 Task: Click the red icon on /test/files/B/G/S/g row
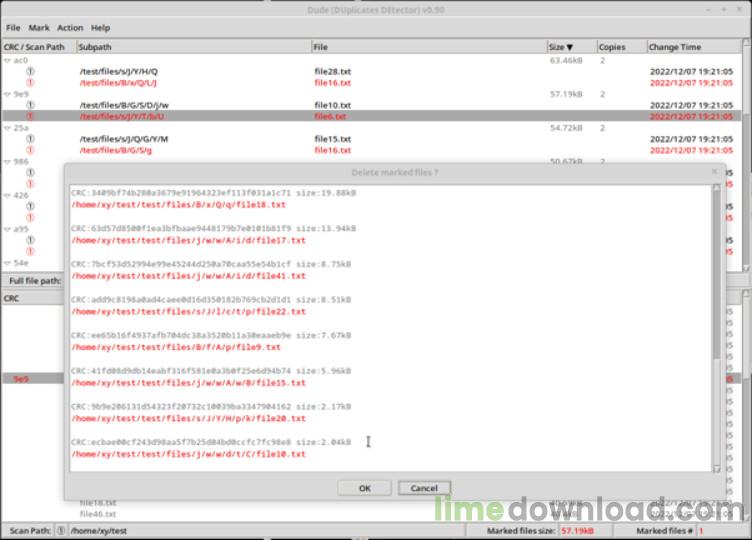click(x=30, y=150)
